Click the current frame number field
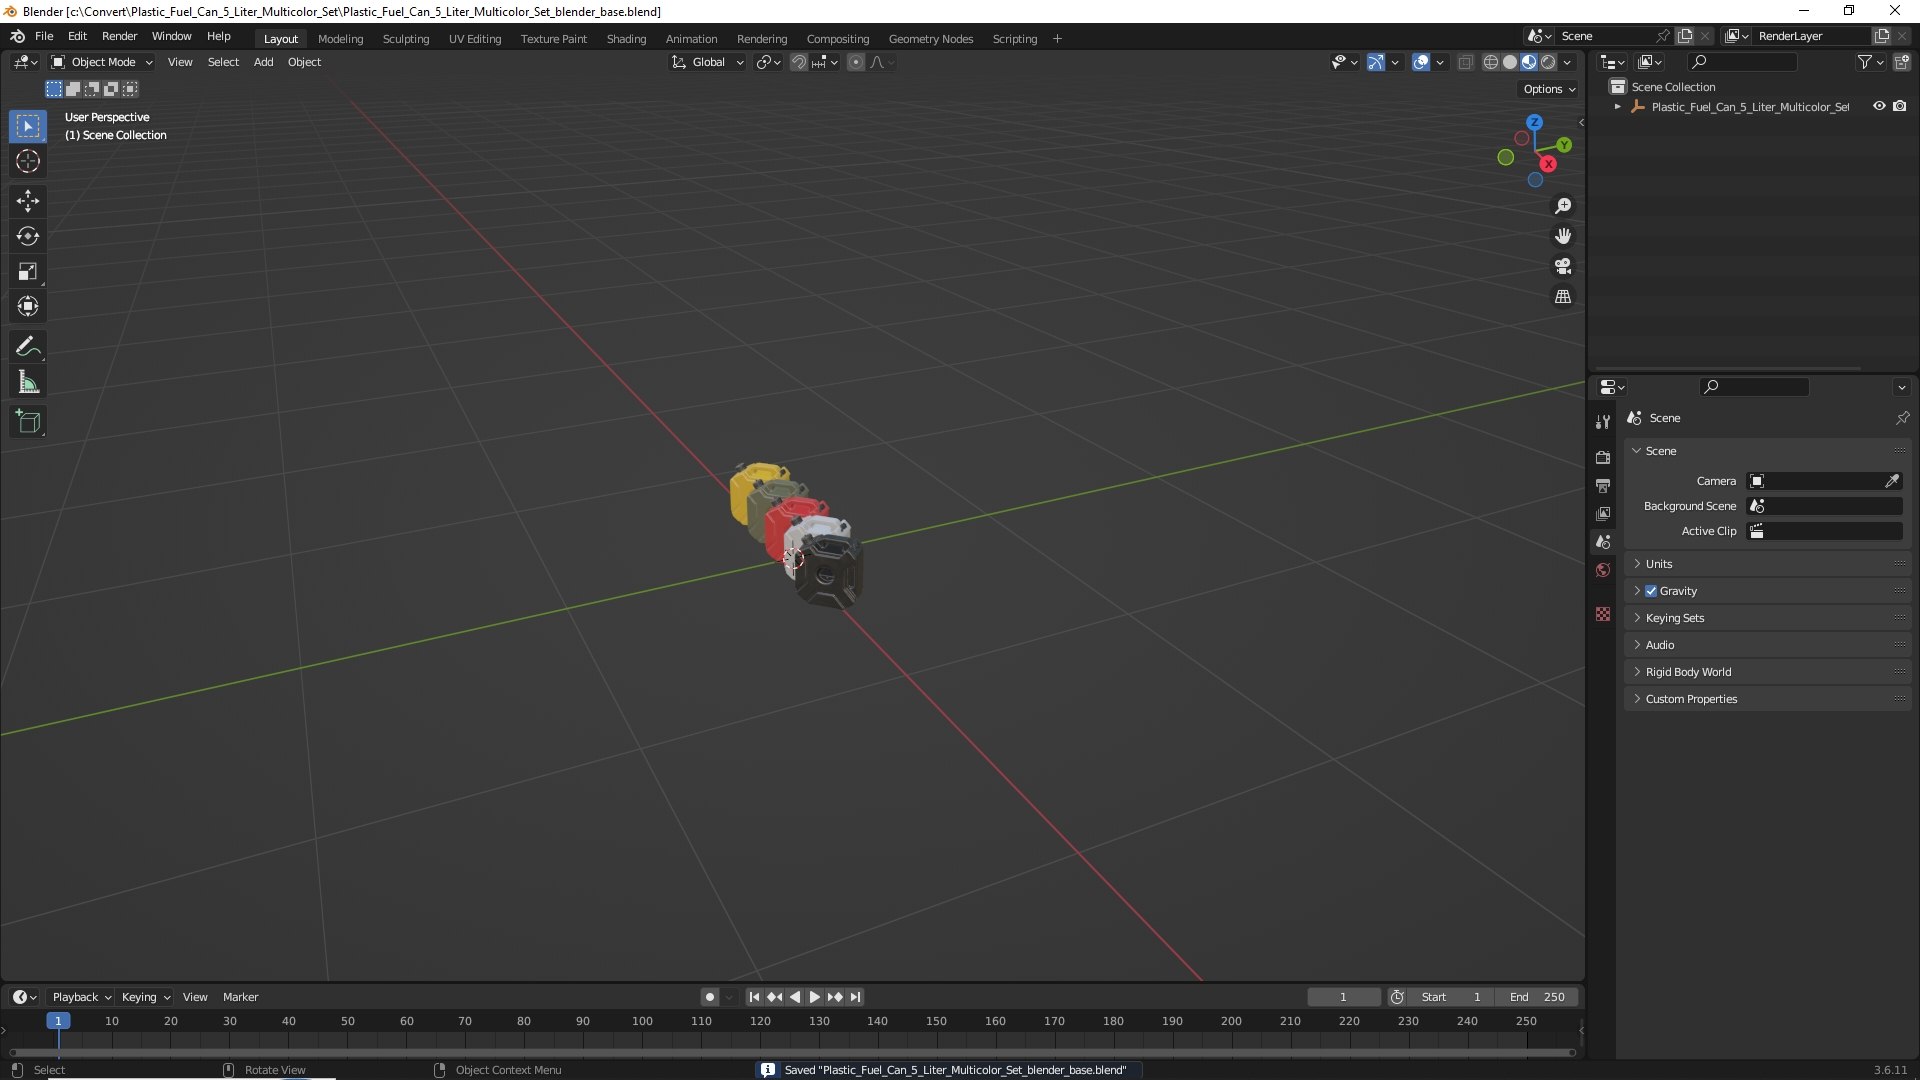 tap(1343, 997)
